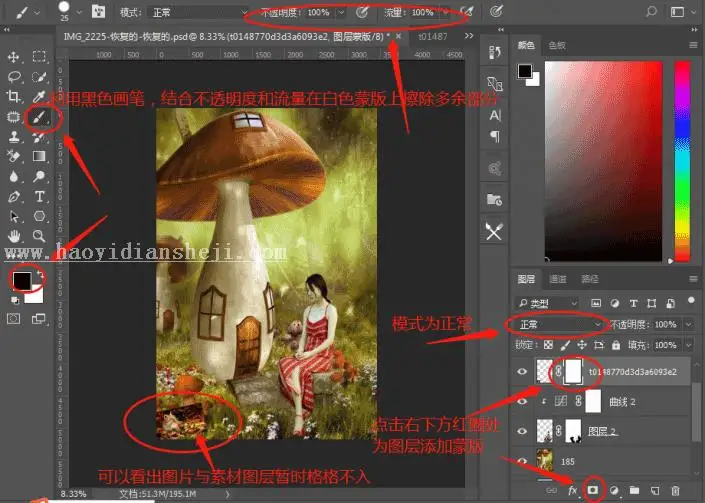This screenshot has height=503, width=705.
Task: Click the search icon in options bar
Action: click(x=651, y=12)
